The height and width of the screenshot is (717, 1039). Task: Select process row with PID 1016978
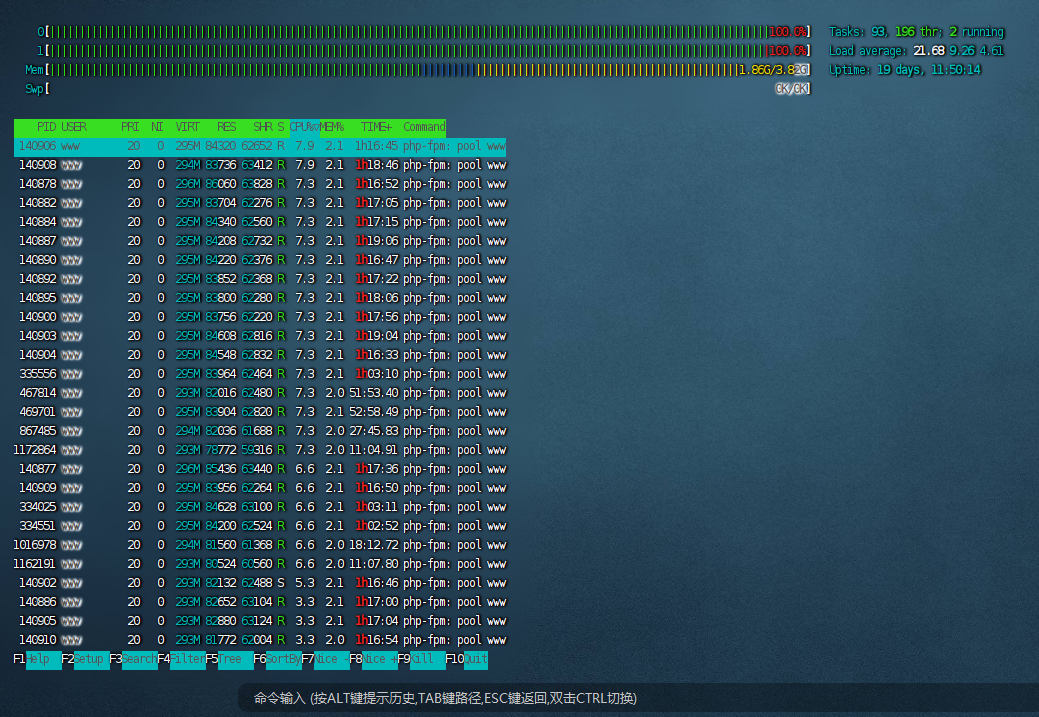click(x=260, y=545)
